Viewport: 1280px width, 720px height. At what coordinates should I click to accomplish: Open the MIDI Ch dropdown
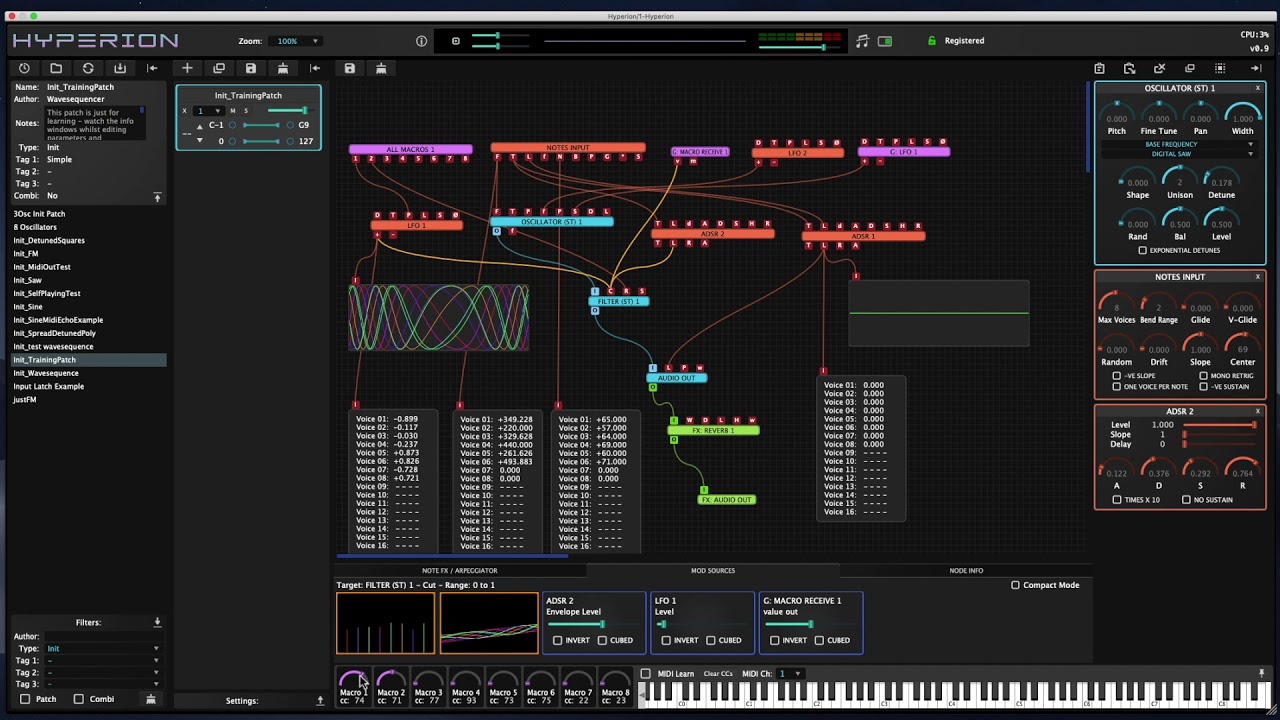click(790, 674)
